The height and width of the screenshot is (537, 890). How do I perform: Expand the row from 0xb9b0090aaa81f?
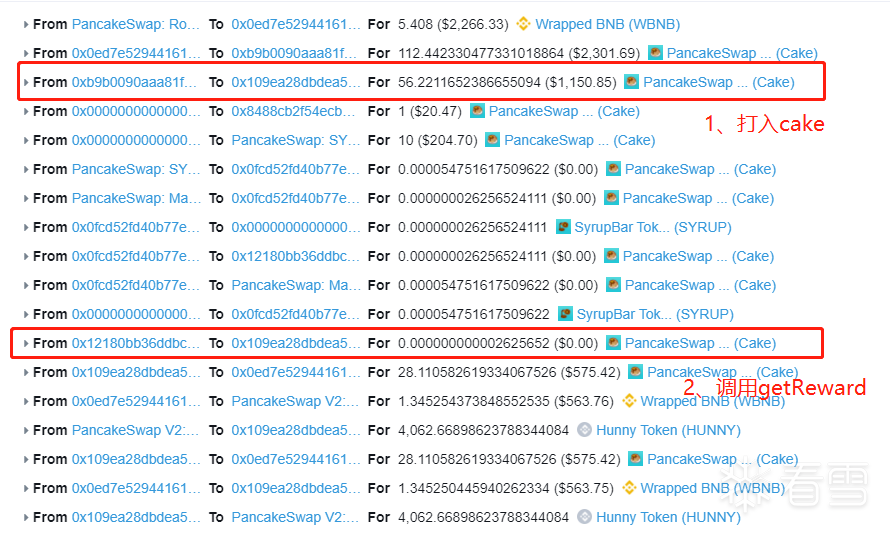click(26, 82)
